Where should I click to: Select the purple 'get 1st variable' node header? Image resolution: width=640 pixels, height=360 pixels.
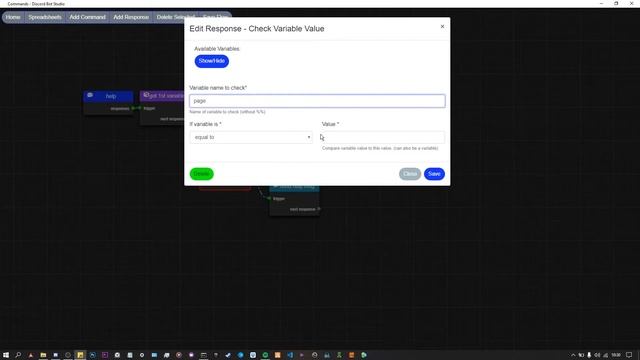(x=162, y=96)
